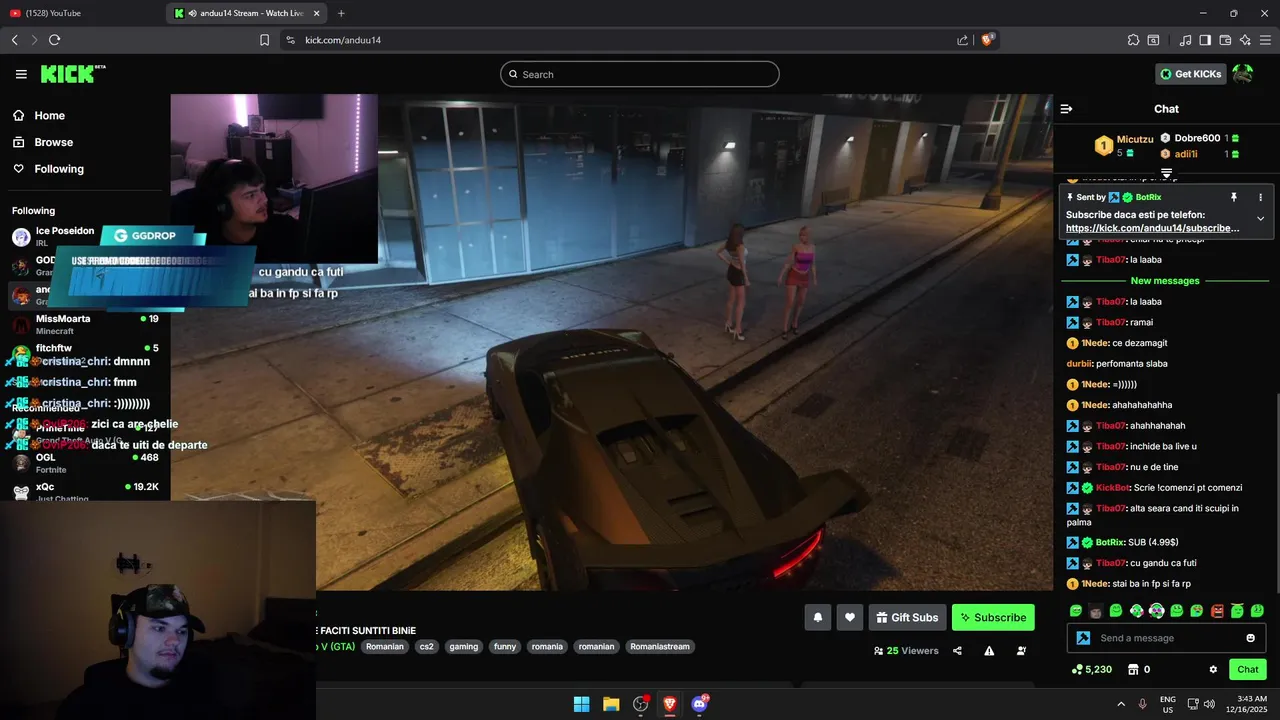
Task: Show hidden system tray icons
Action: coord(1120,704)
